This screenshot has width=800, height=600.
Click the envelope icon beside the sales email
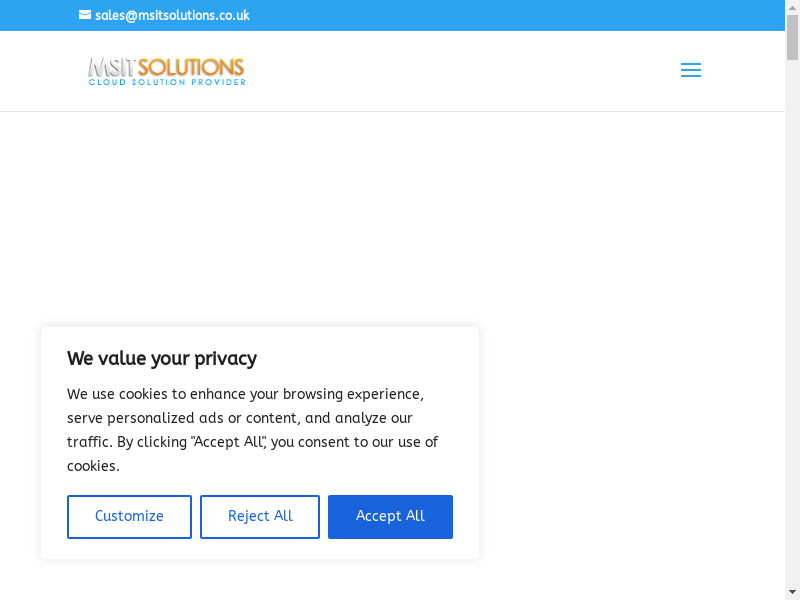(x=85, y=15)
